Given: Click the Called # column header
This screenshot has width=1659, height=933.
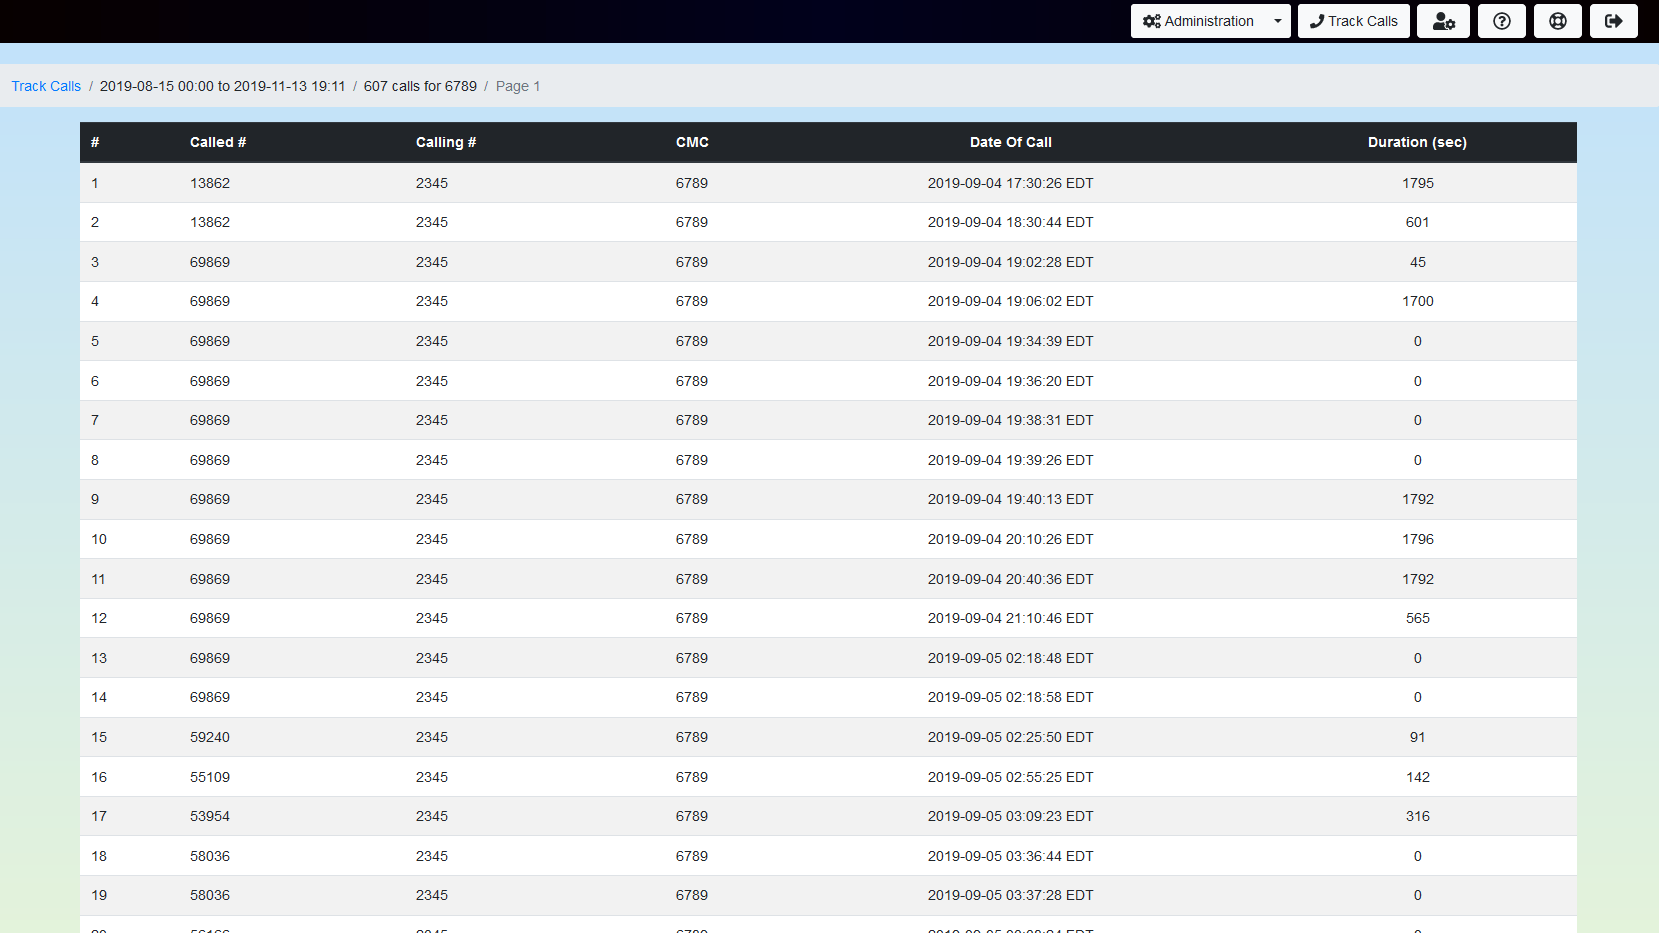Looking at the screenshot, I should [x=218, y=142].
